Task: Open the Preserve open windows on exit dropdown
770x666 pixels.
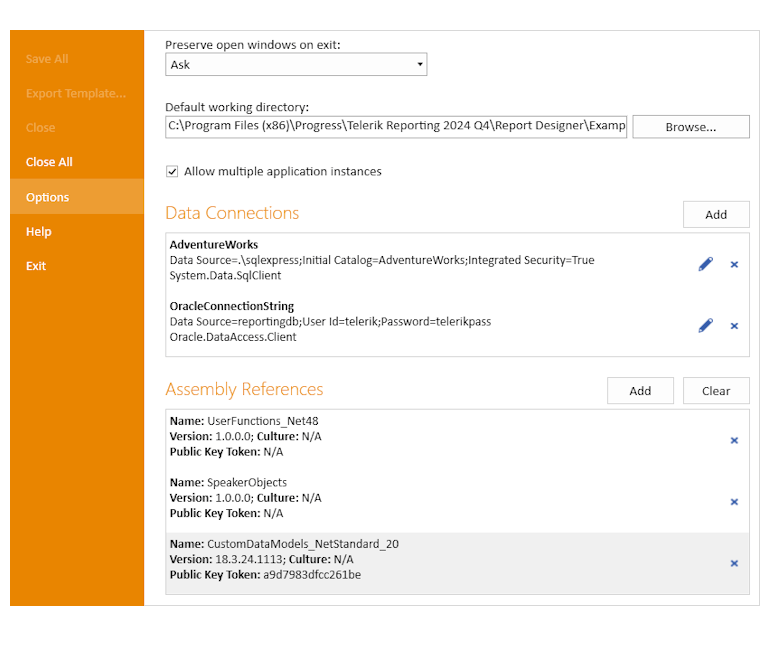Action: tap(296, 64)
